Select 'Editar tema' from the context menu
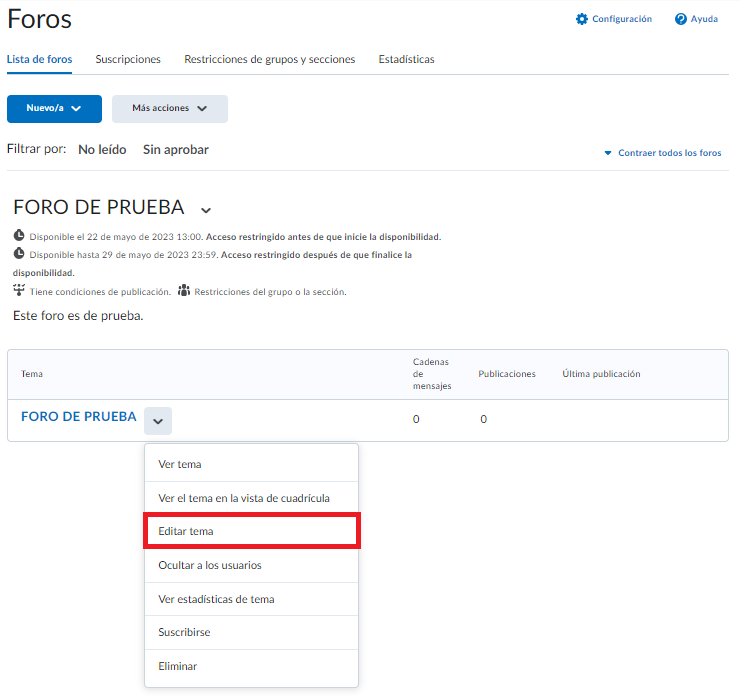Screen dimensions: 740x697 tap(186, 531)
